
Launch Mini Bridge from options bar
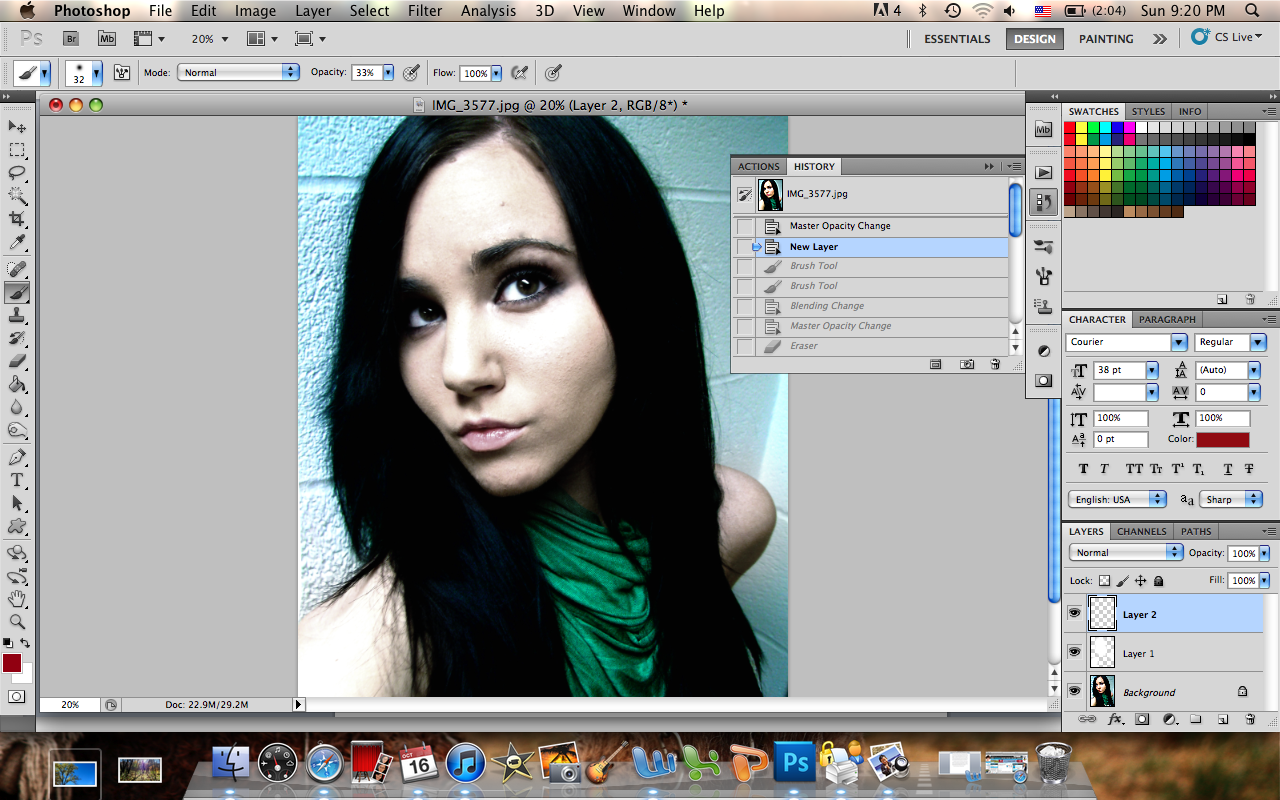(107, 39)
